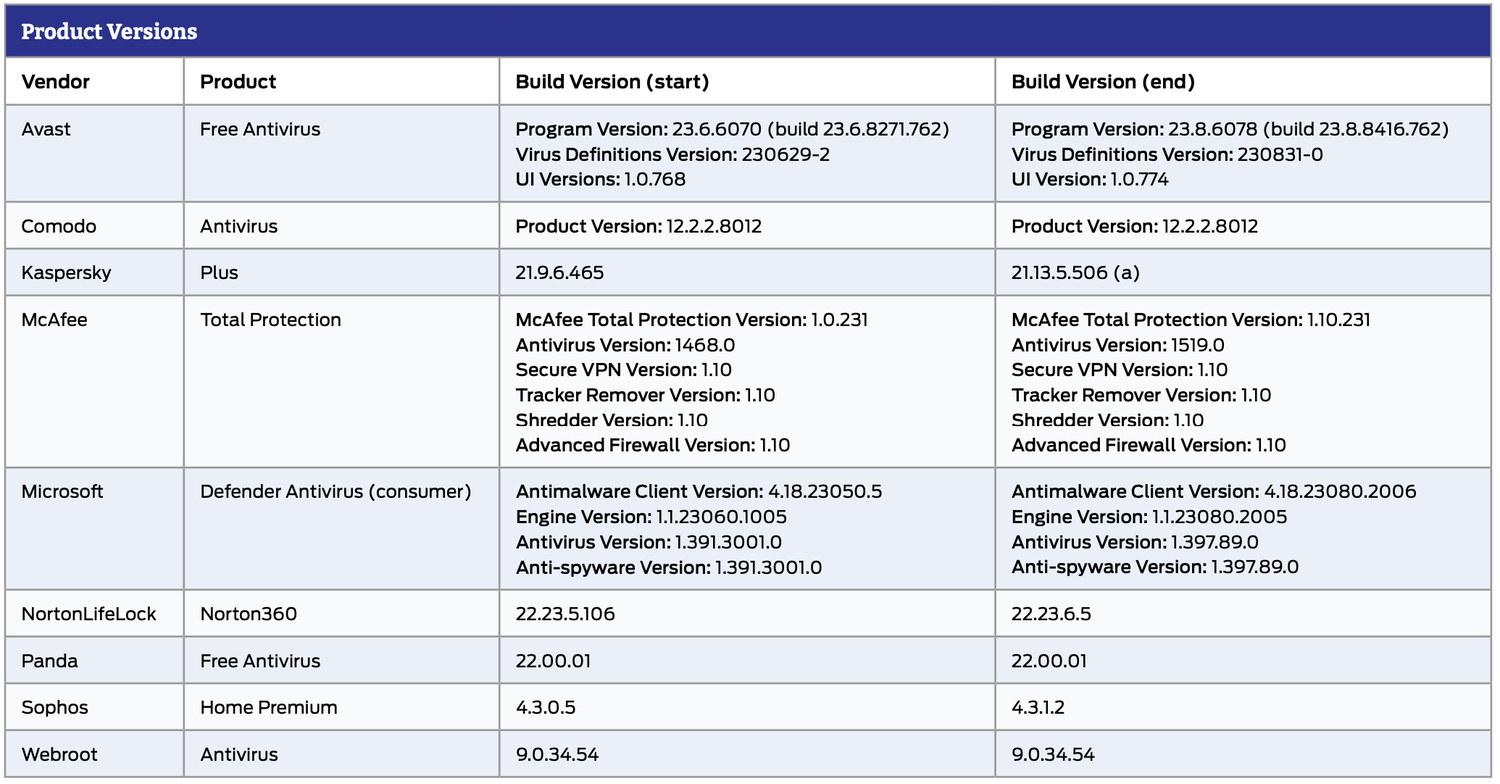Screen dimensions: 1500x784
Task: Select the Kaspersky vendor cell
Action: tap(66, 273)
